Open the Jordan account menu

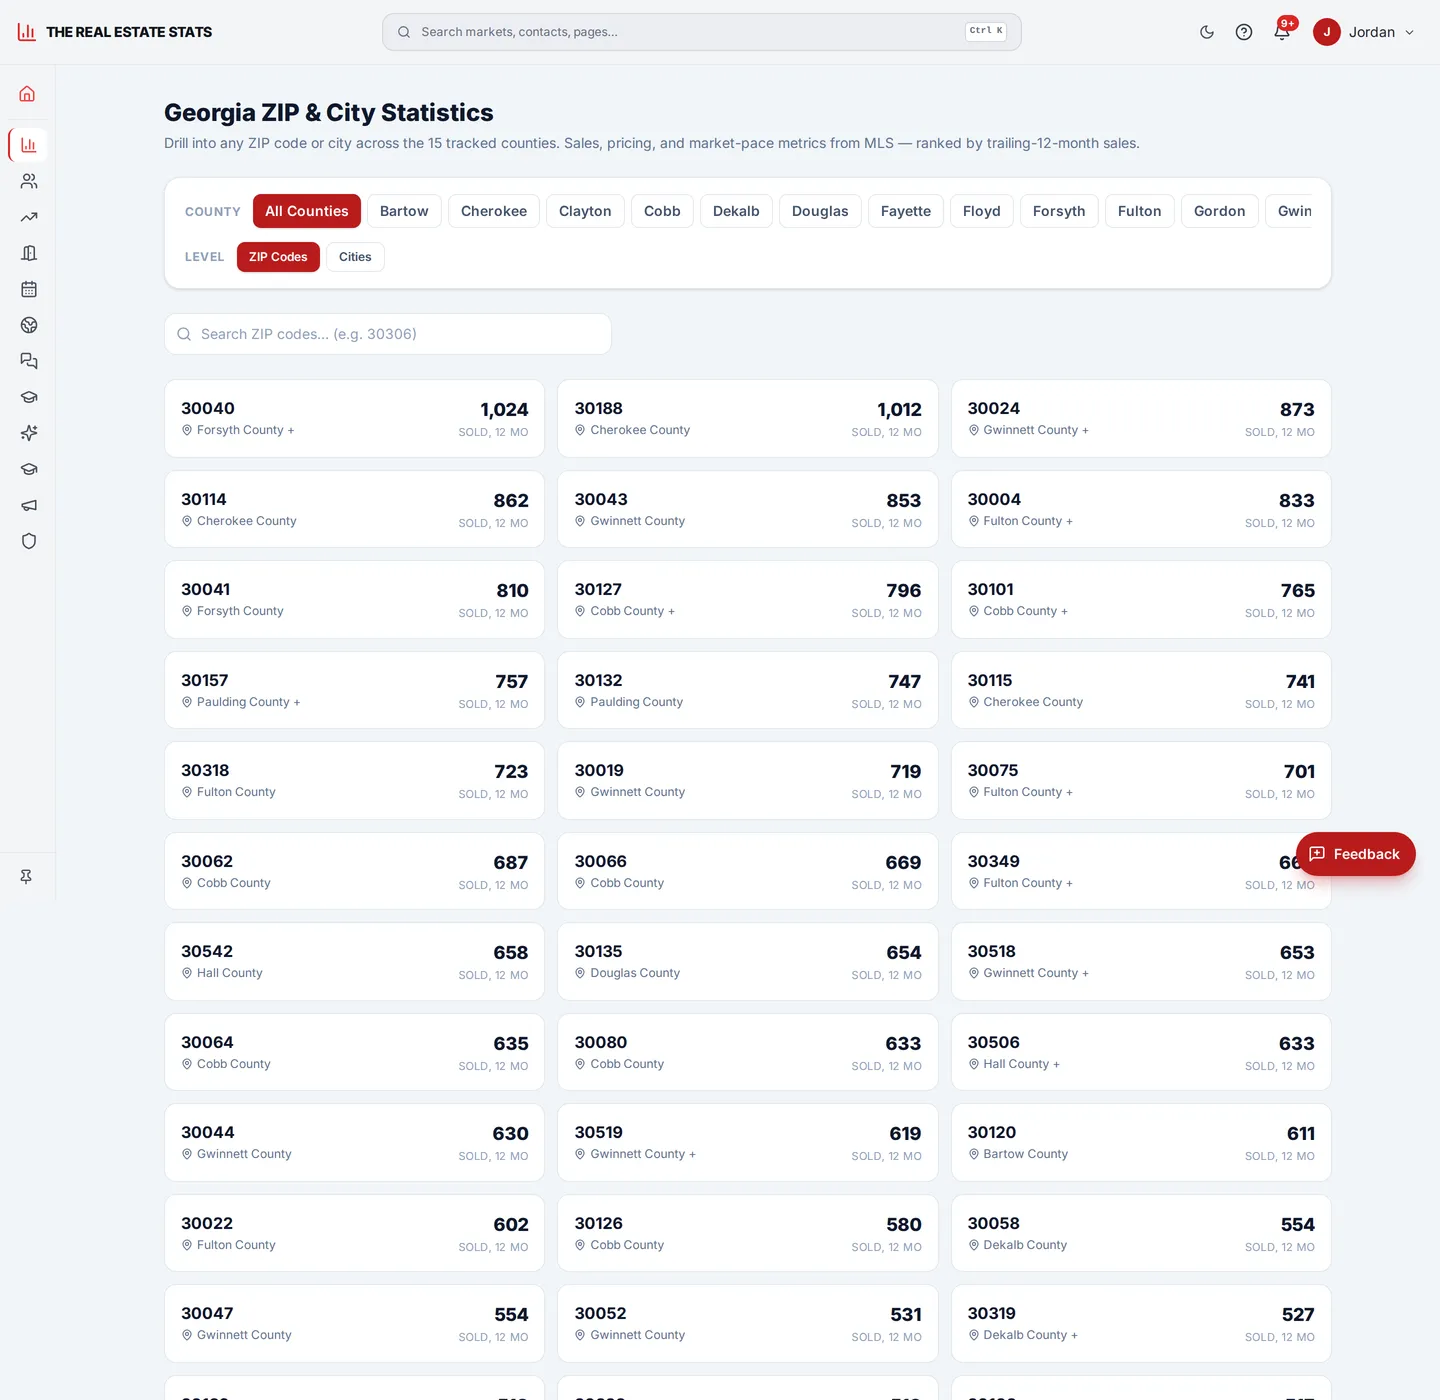(x=1365, y=32)
